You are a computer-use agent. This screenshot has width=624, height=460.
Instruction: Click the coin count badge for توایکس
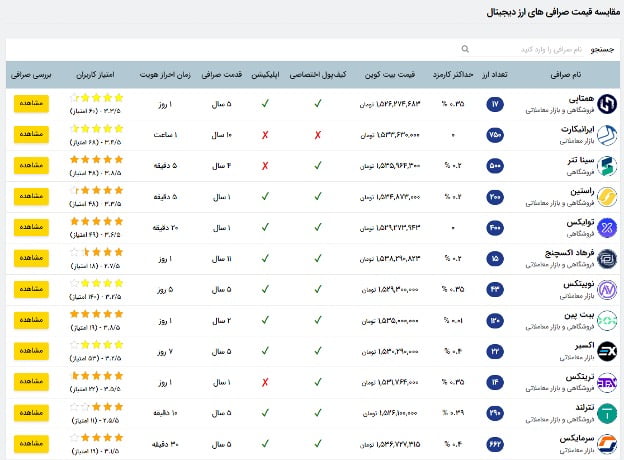[x=495, y=228]
